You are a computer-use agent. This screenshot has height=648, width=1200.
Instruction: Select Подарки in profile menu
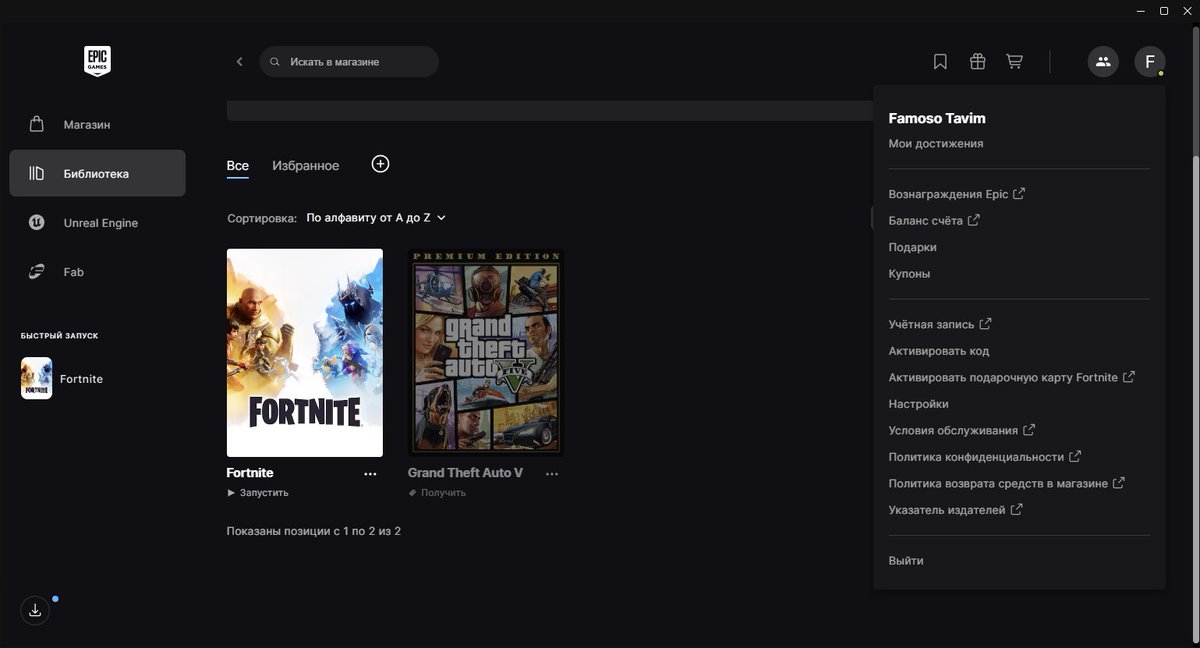pyautogui.click(x=912, y=247)
